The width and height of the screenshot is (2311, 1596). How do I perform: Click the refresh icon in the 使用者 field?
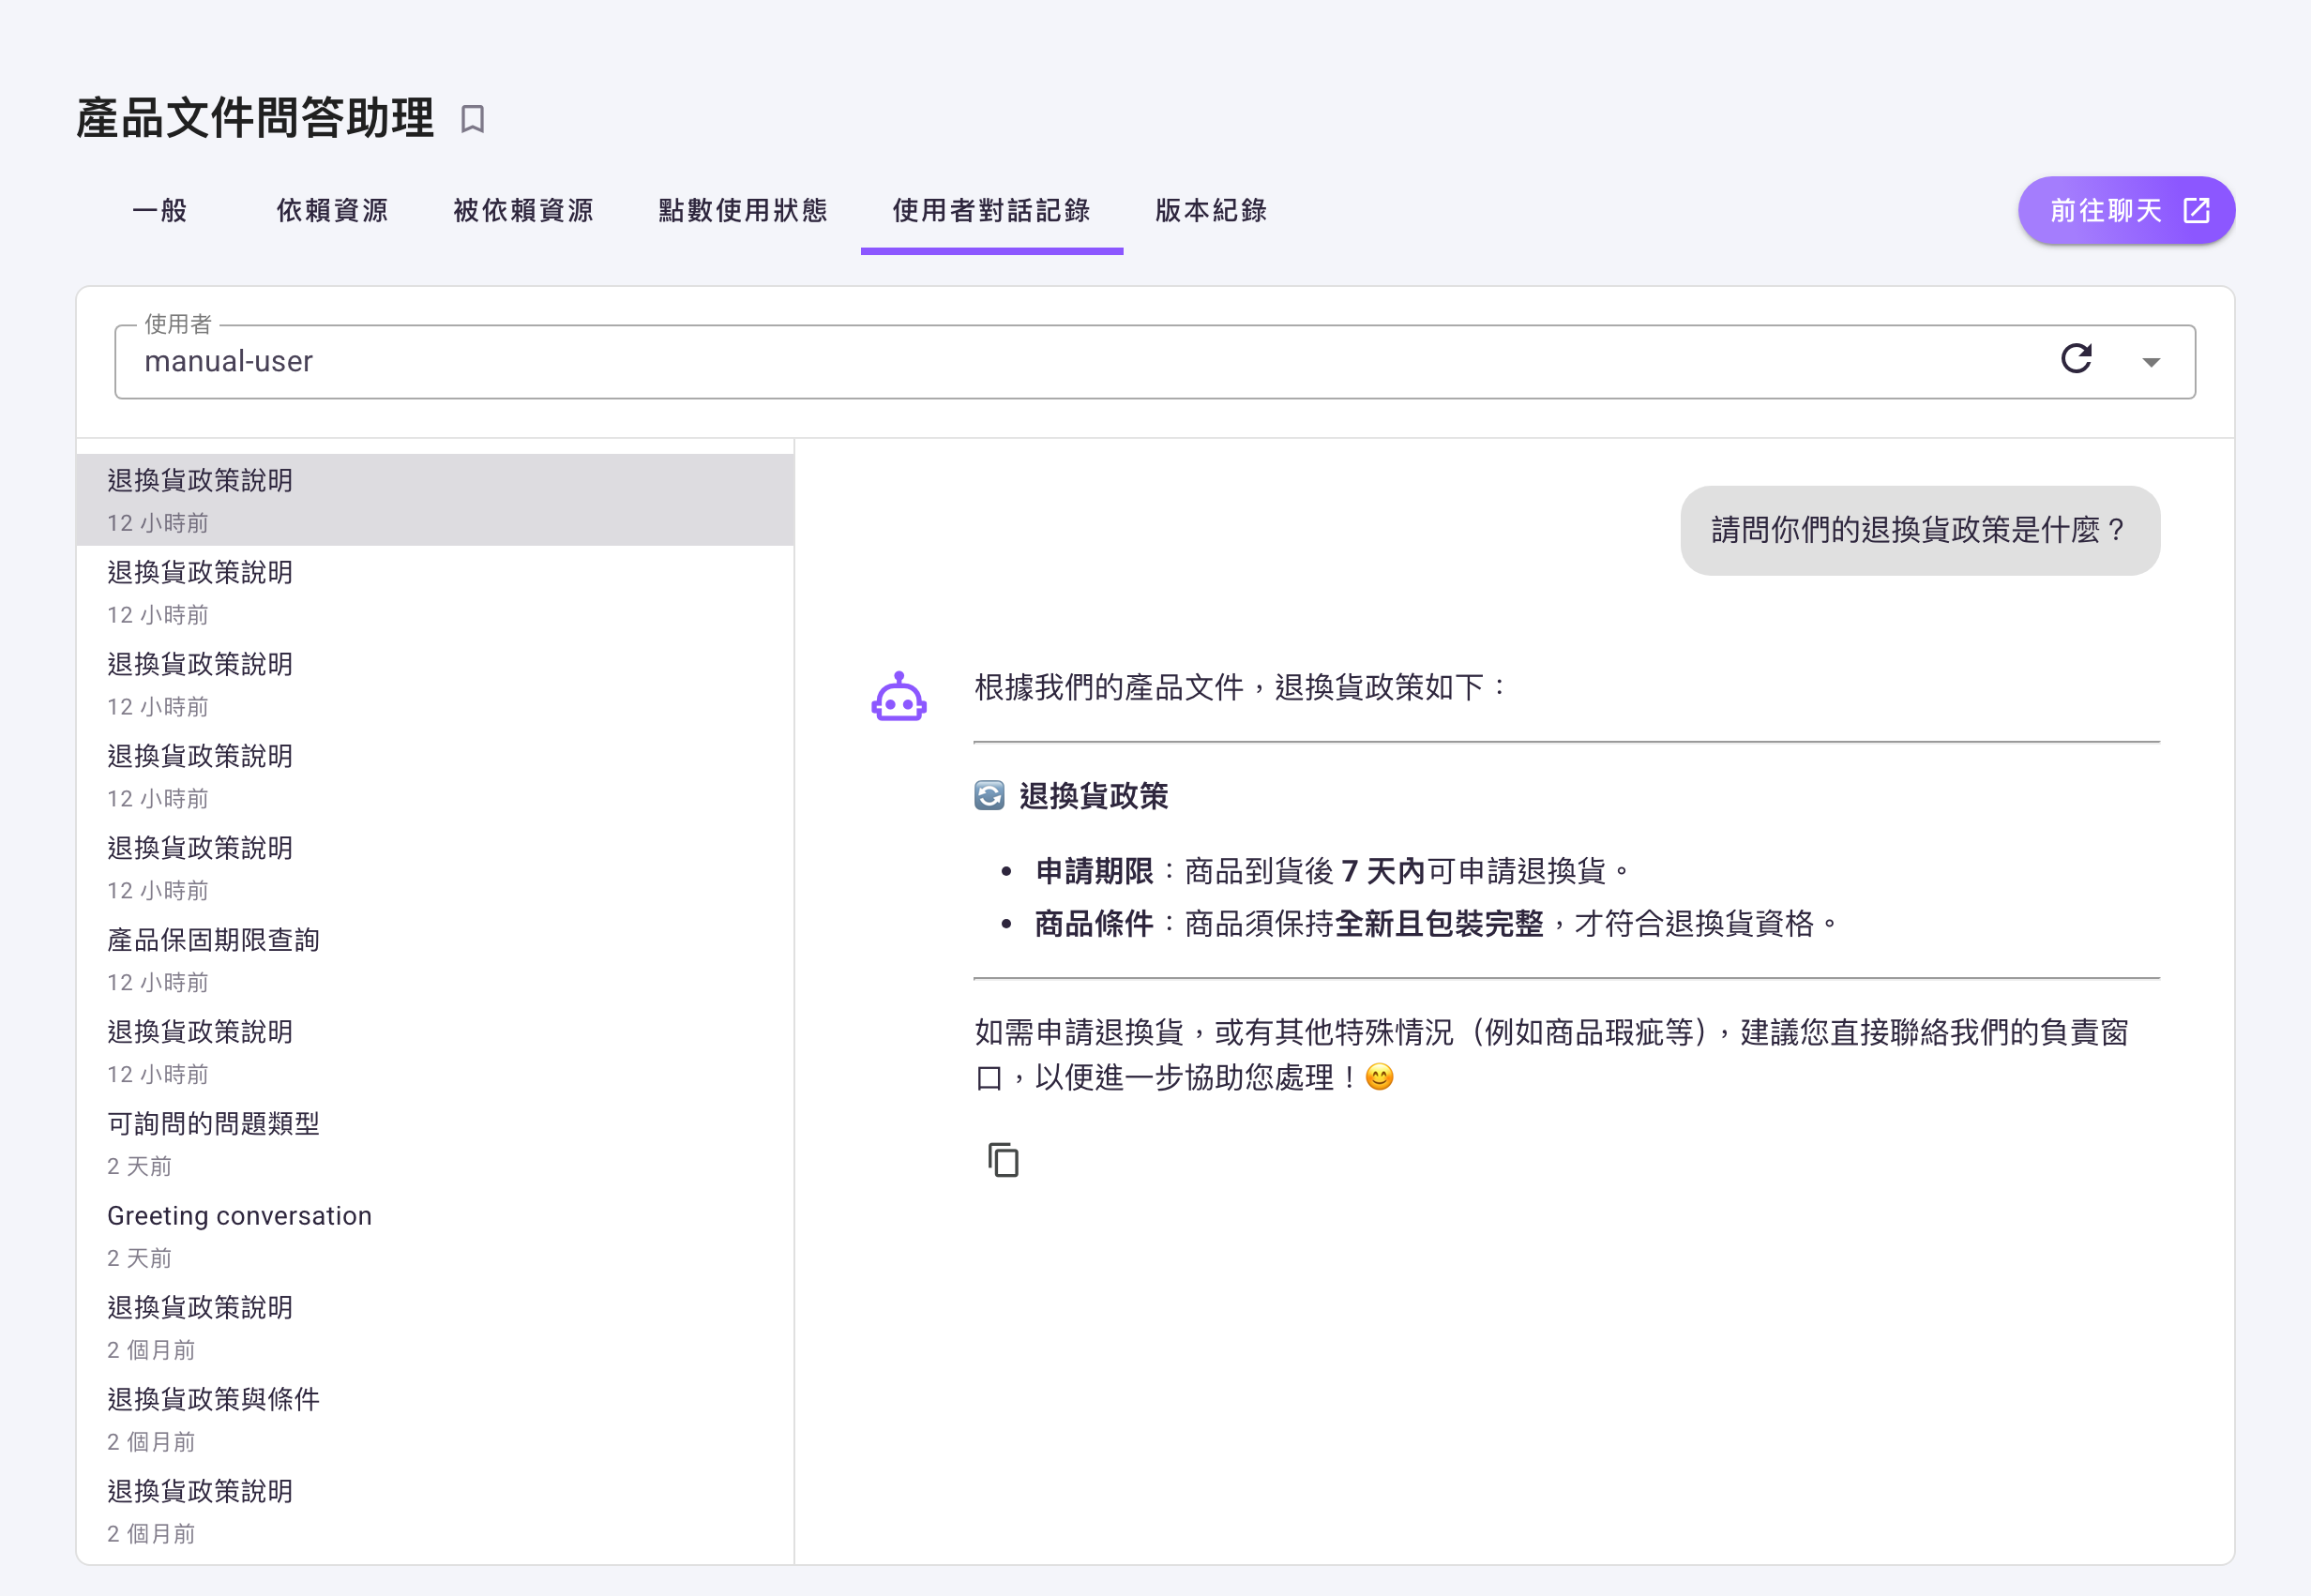point(2076,359)
